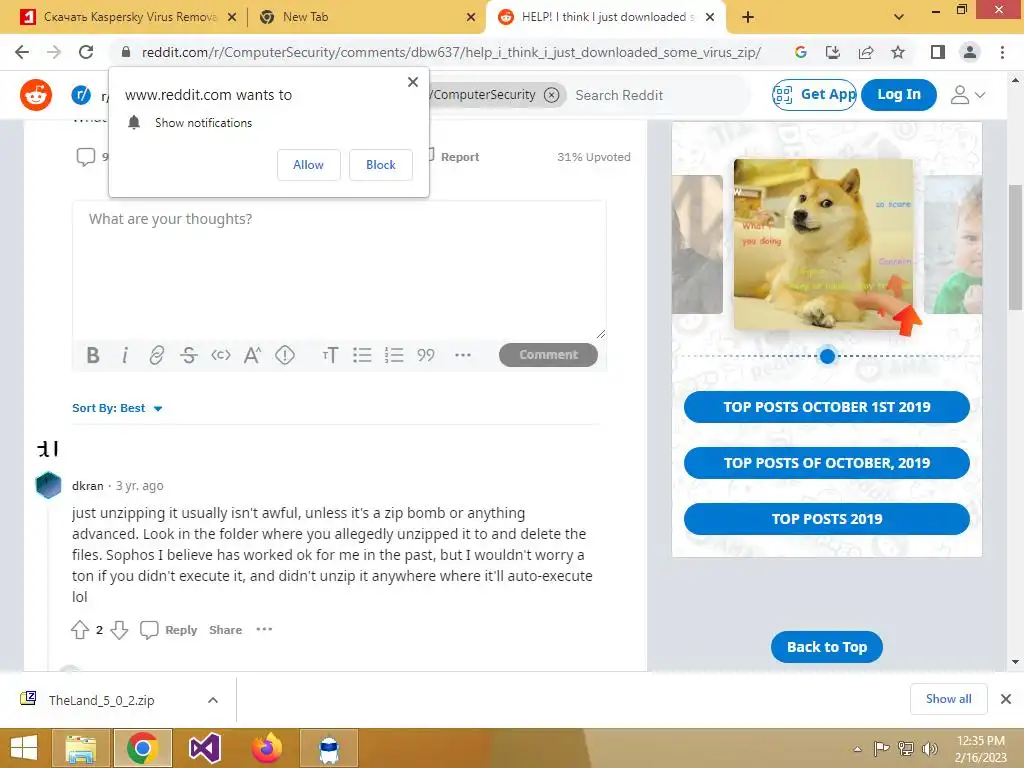Apply bold formatting in comment editor
1024x768 pixels.
93,355
